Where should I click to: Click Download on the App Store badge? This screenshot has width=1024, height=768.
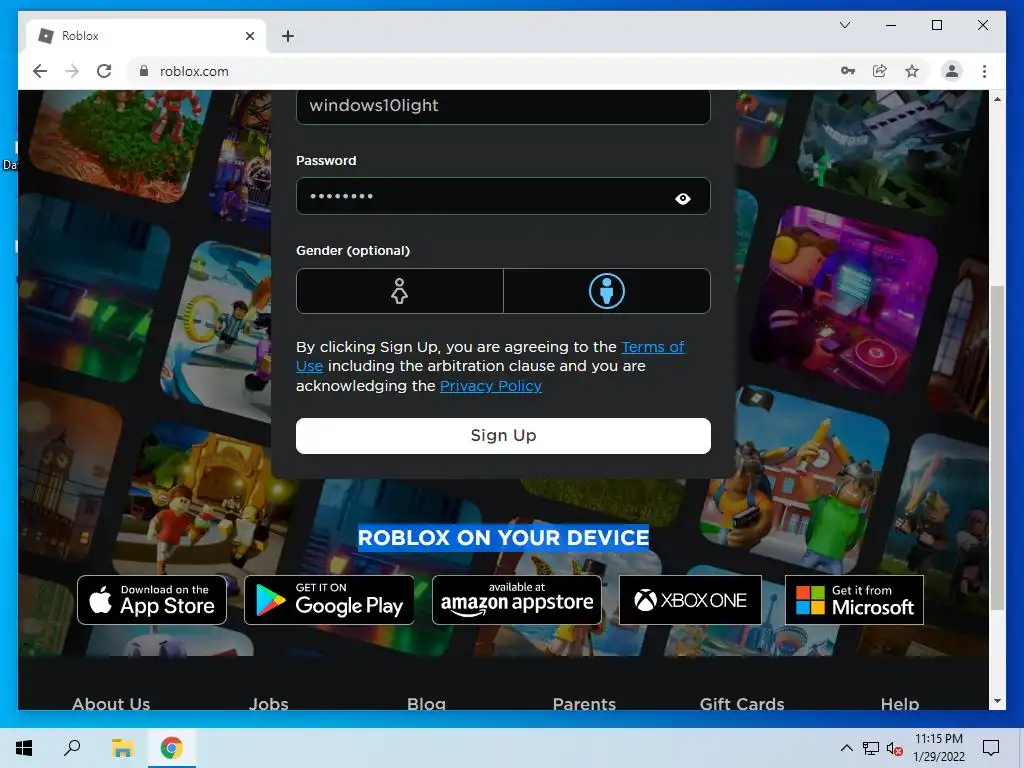coord(152,600)
